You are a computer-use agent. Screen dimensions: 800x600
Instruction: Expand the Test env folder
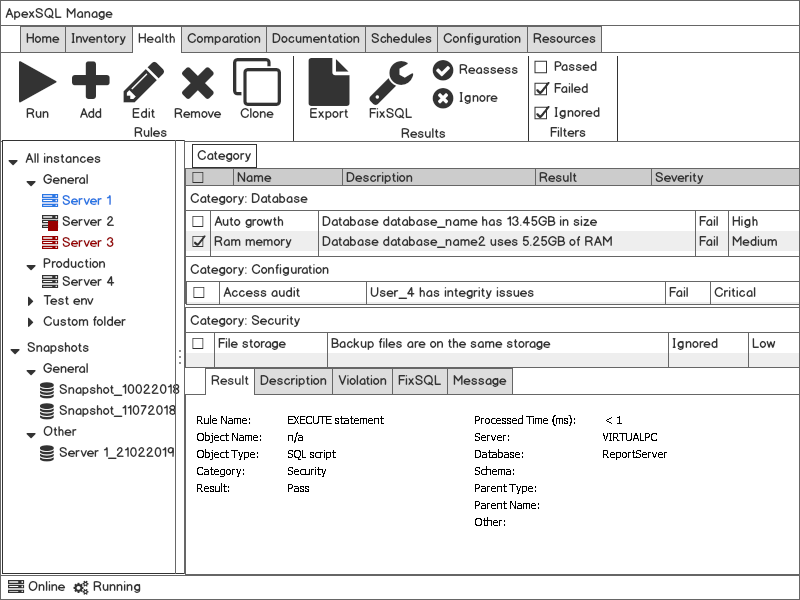[31, 302]
